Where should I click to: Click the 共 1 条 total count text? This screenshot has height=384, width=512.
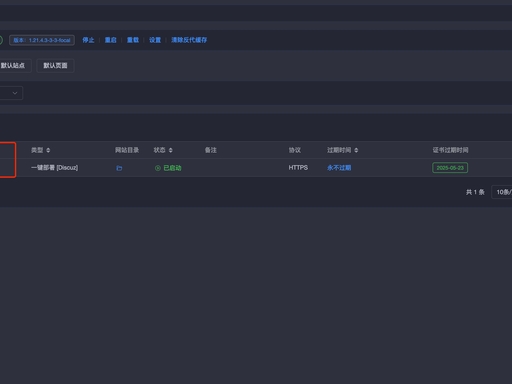(x=475, y=192)
